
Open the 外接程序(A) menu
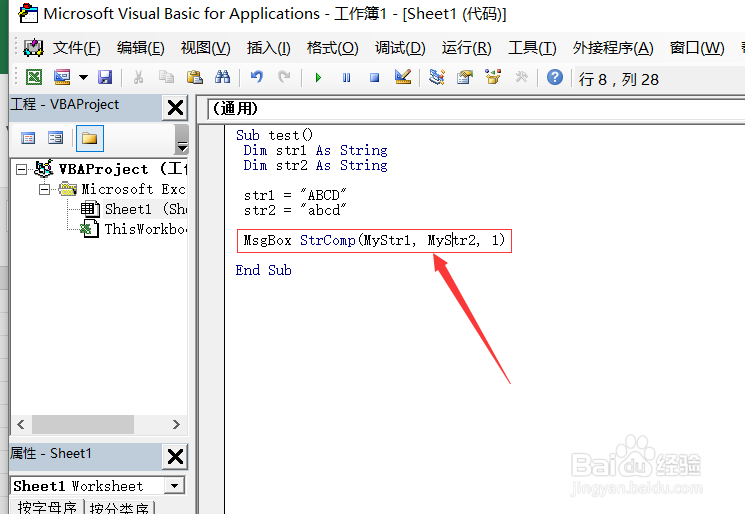(613, 48)
